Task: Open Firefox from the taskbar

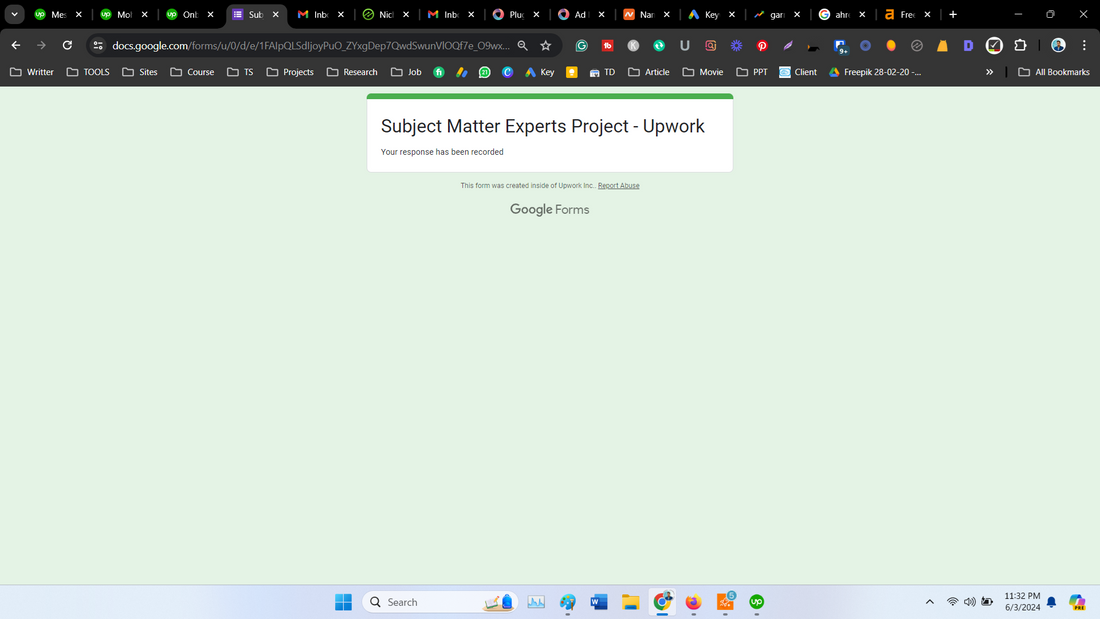Action: tap(693, 602)
